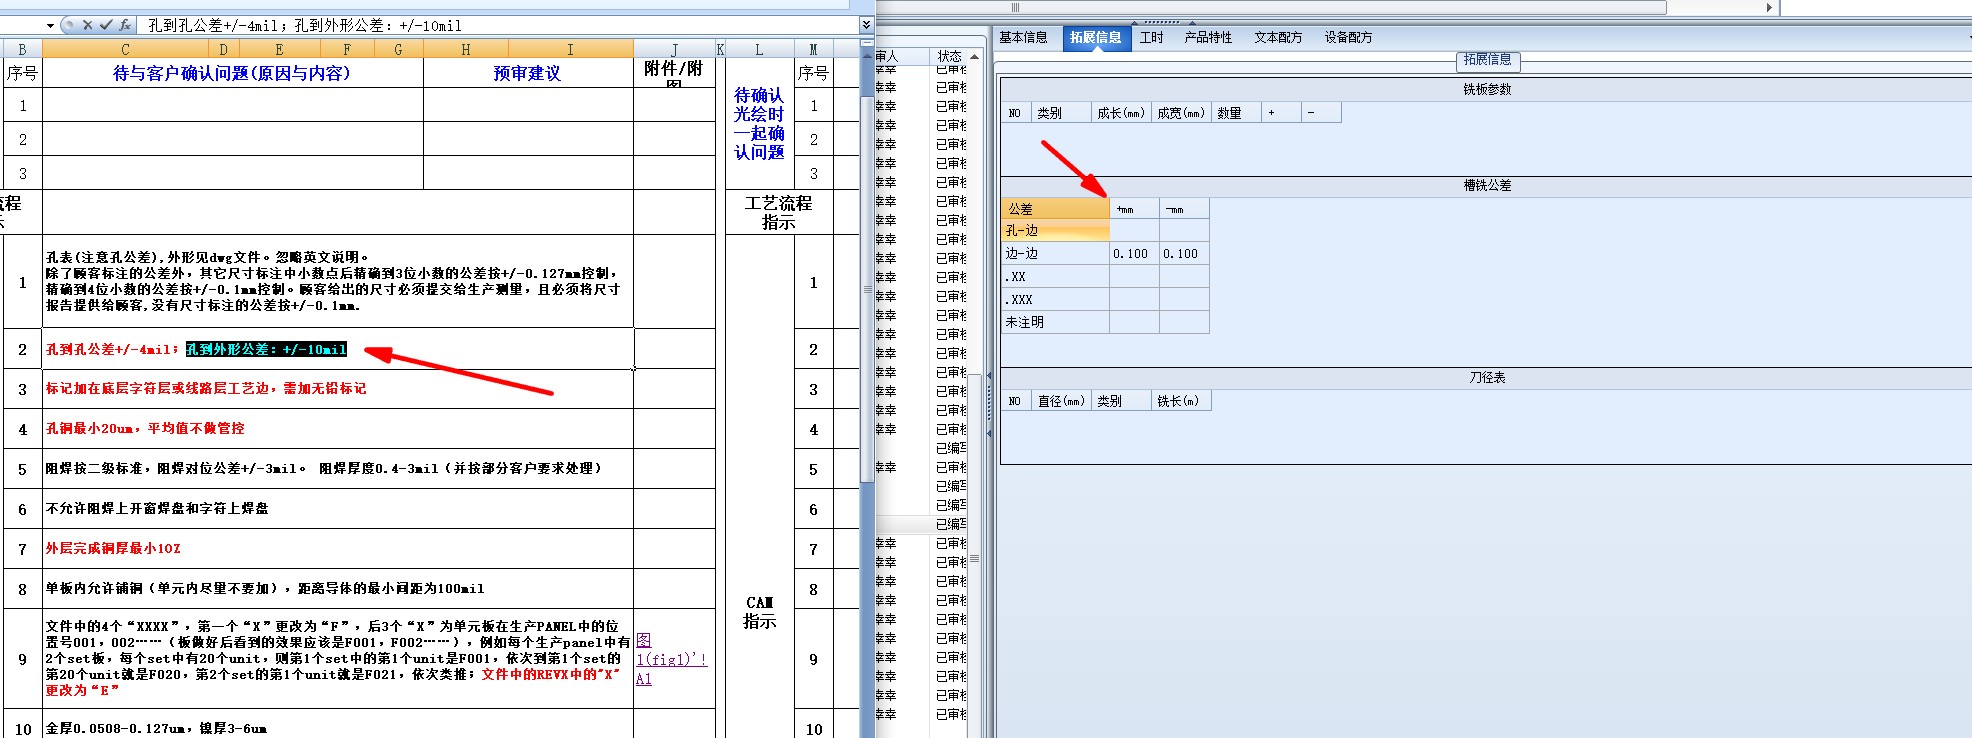Image resolution: width=1972 pixels, height=738 pixels.
Task: Click the 刀径表 section title
Action: coord(1487,378)
